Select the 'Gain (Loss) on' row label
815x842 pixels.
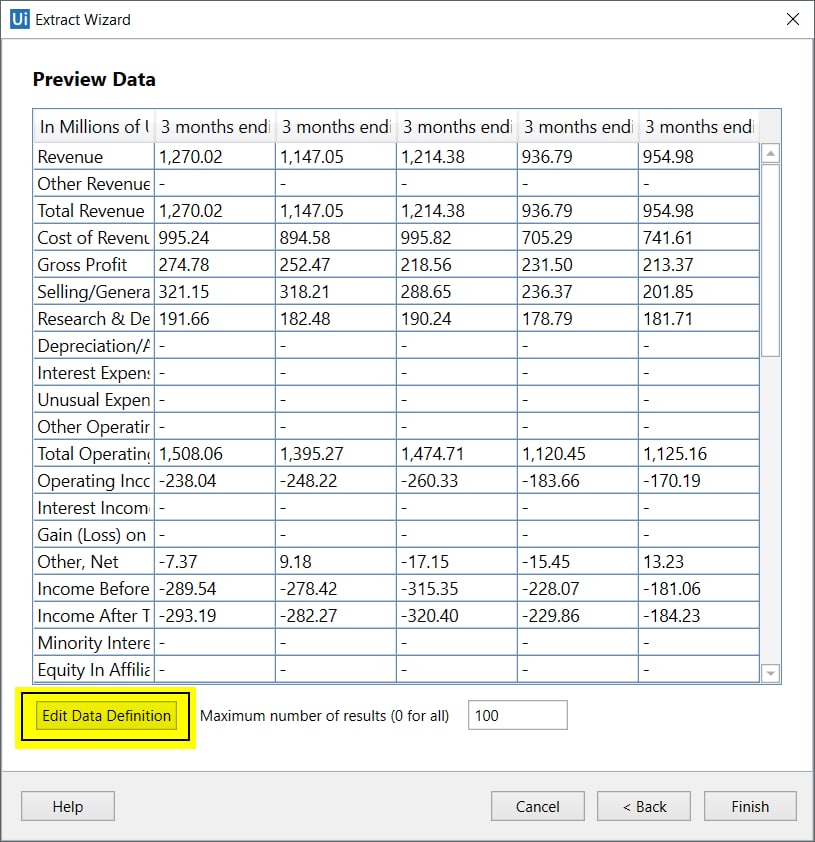click(x=94, y=534)
